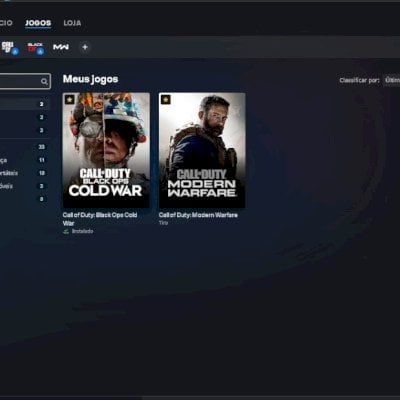
Task: Click the 'Call of Duty: Black Ops Cold War' title
Action: click(x=100, y=219)
